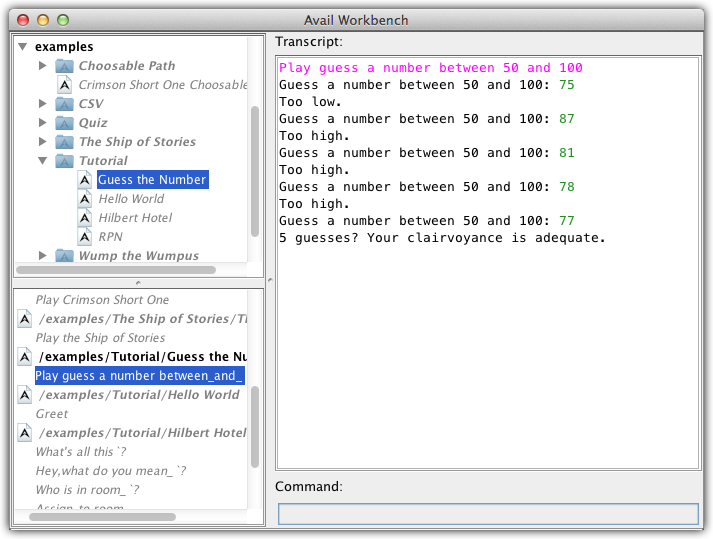Image resolution: width=713 pixels, height=539 pixels.
Task: Click the guess value 77 in transcript
Action: tap(567, 221)
